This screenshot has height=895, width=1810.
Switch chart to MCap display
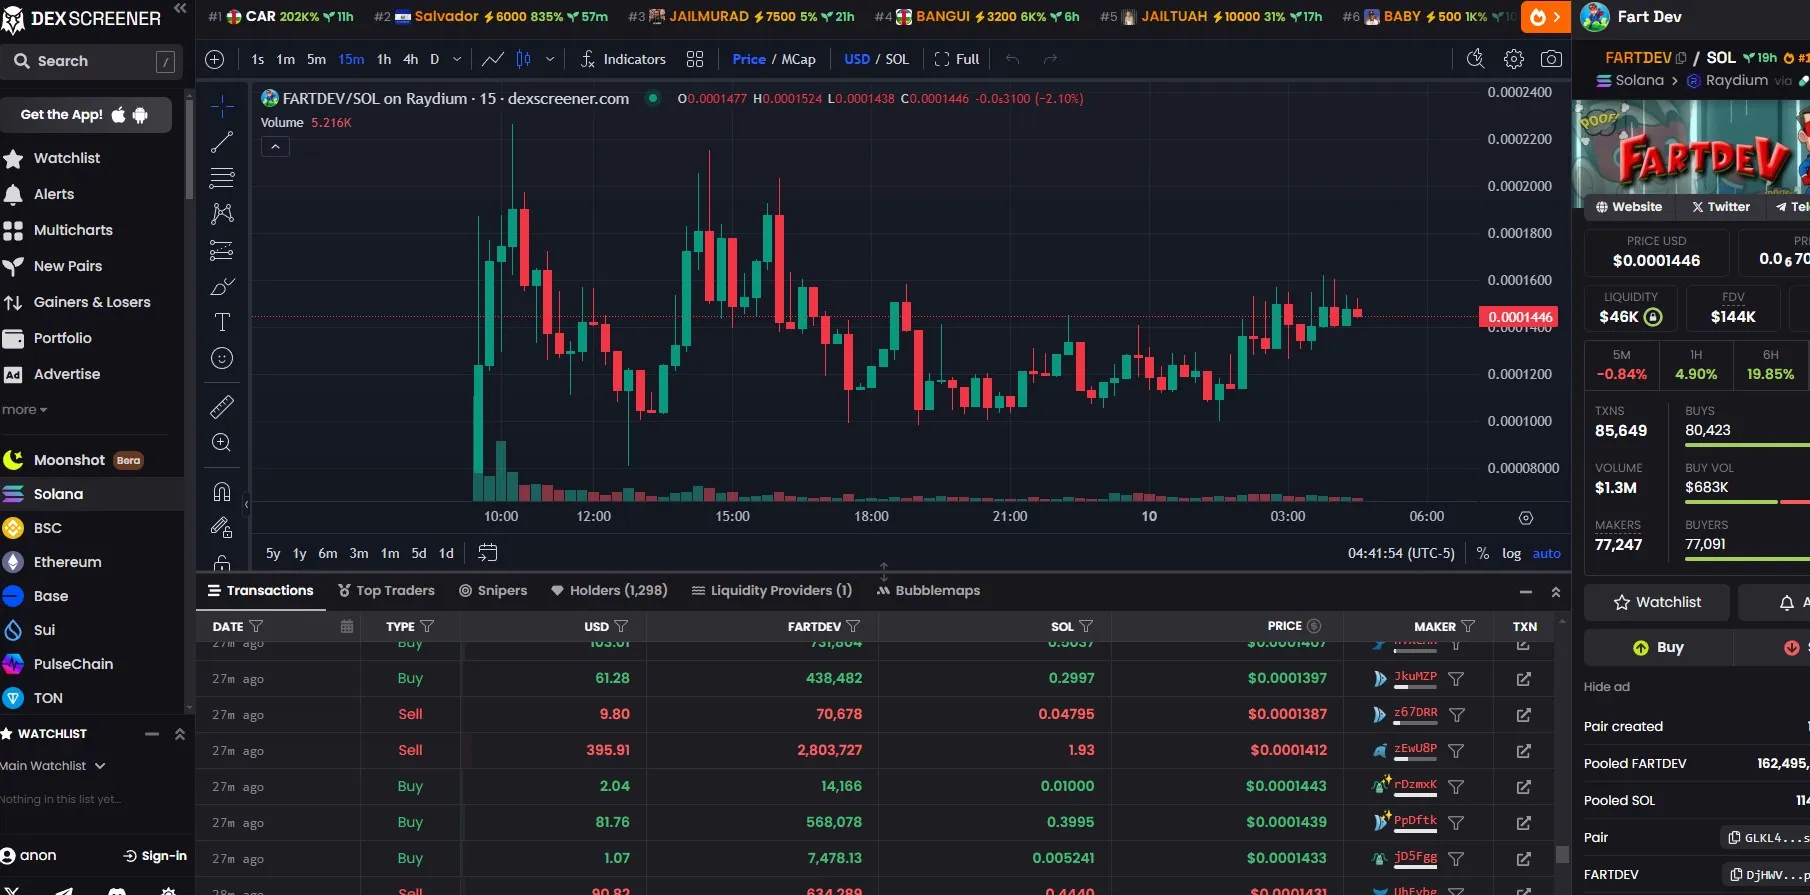pos(798,59)
